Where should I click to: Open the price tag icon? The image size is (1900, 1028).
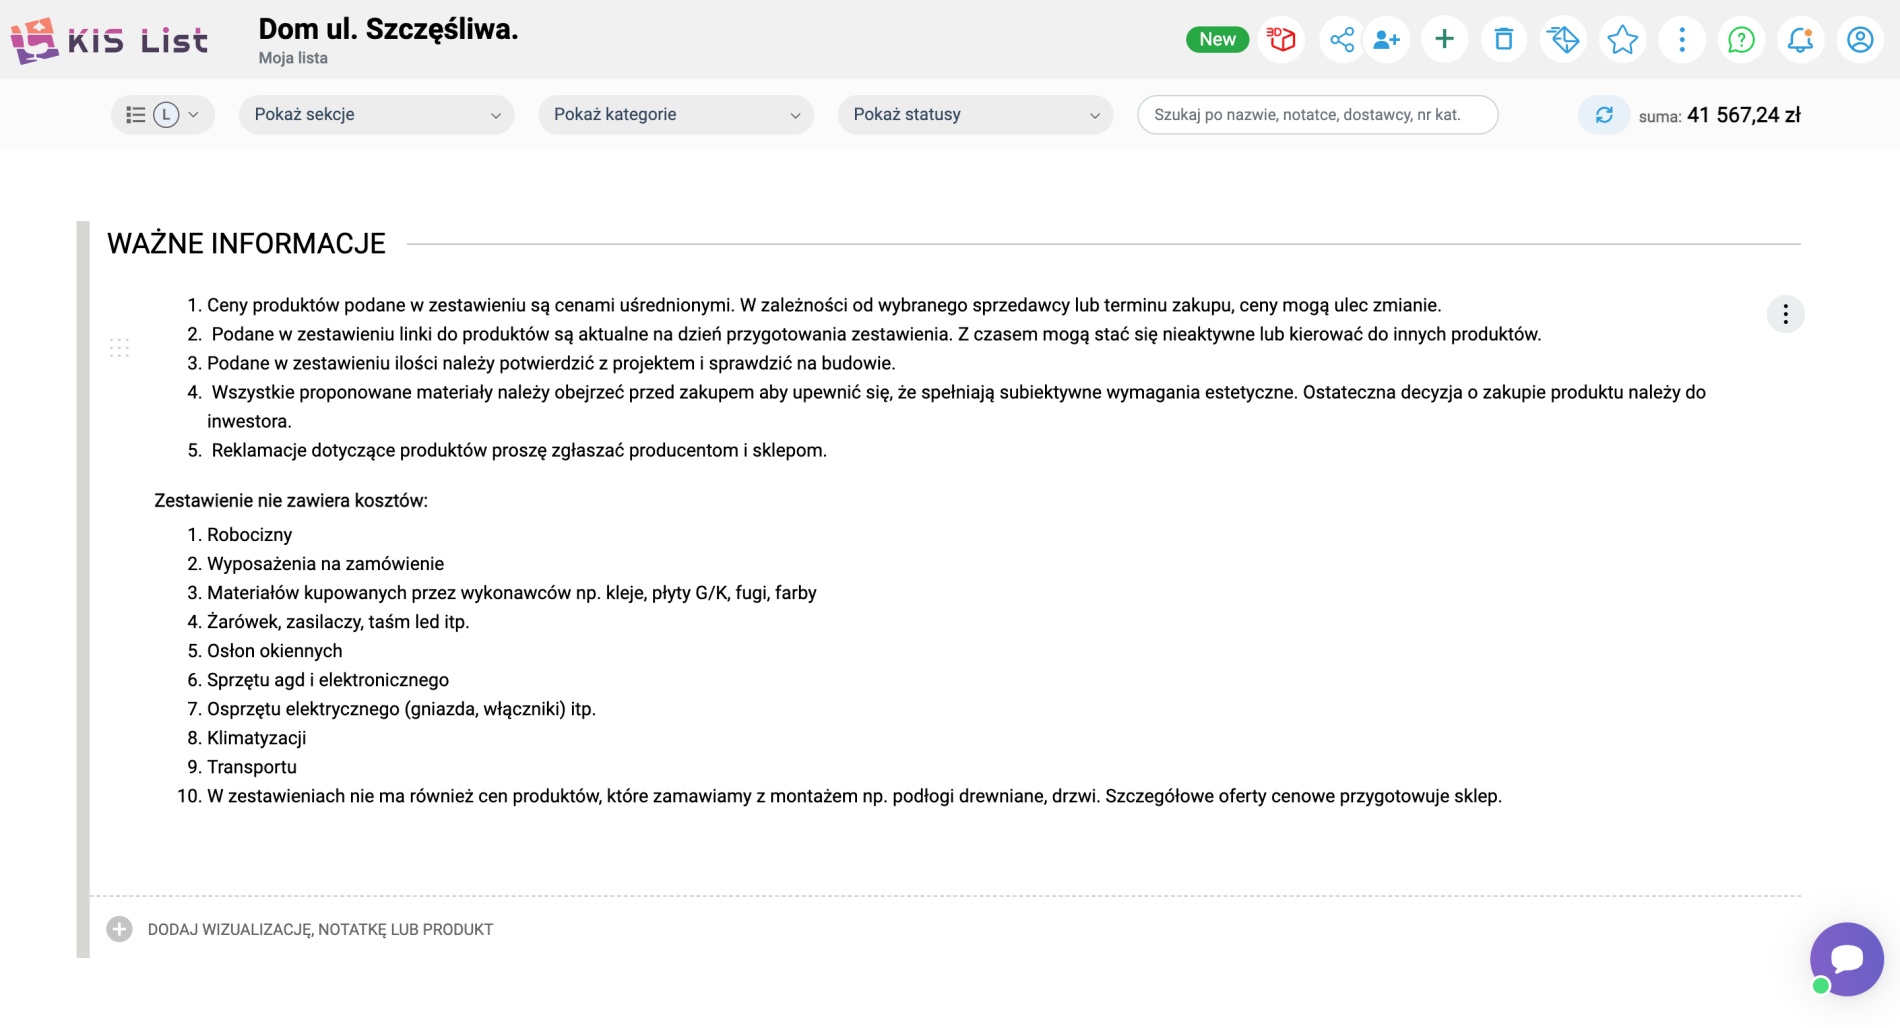click(1563, 40)
